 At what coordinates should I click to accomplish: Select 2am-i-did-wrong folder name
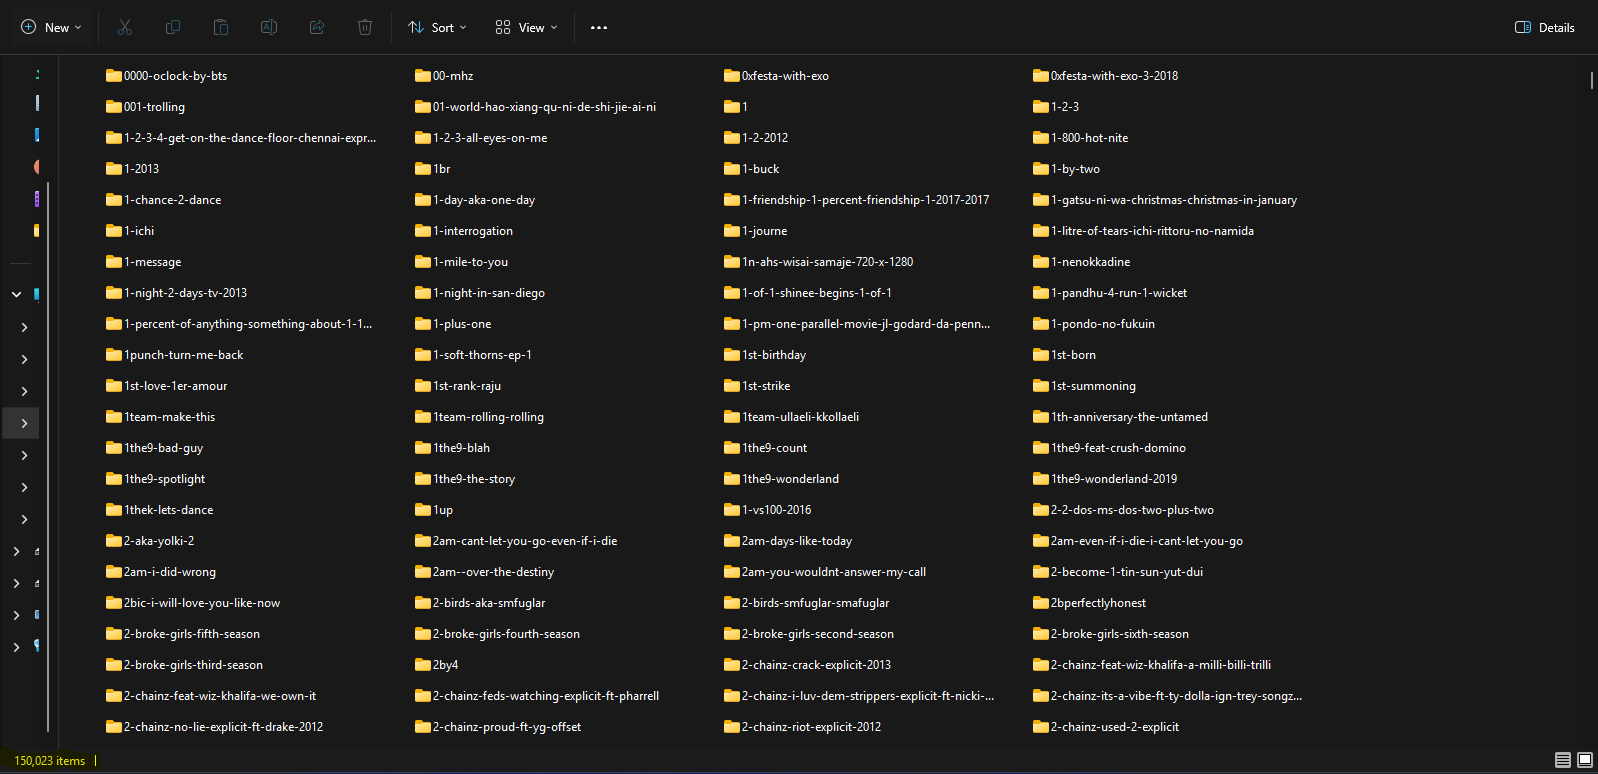pos(170,572)
